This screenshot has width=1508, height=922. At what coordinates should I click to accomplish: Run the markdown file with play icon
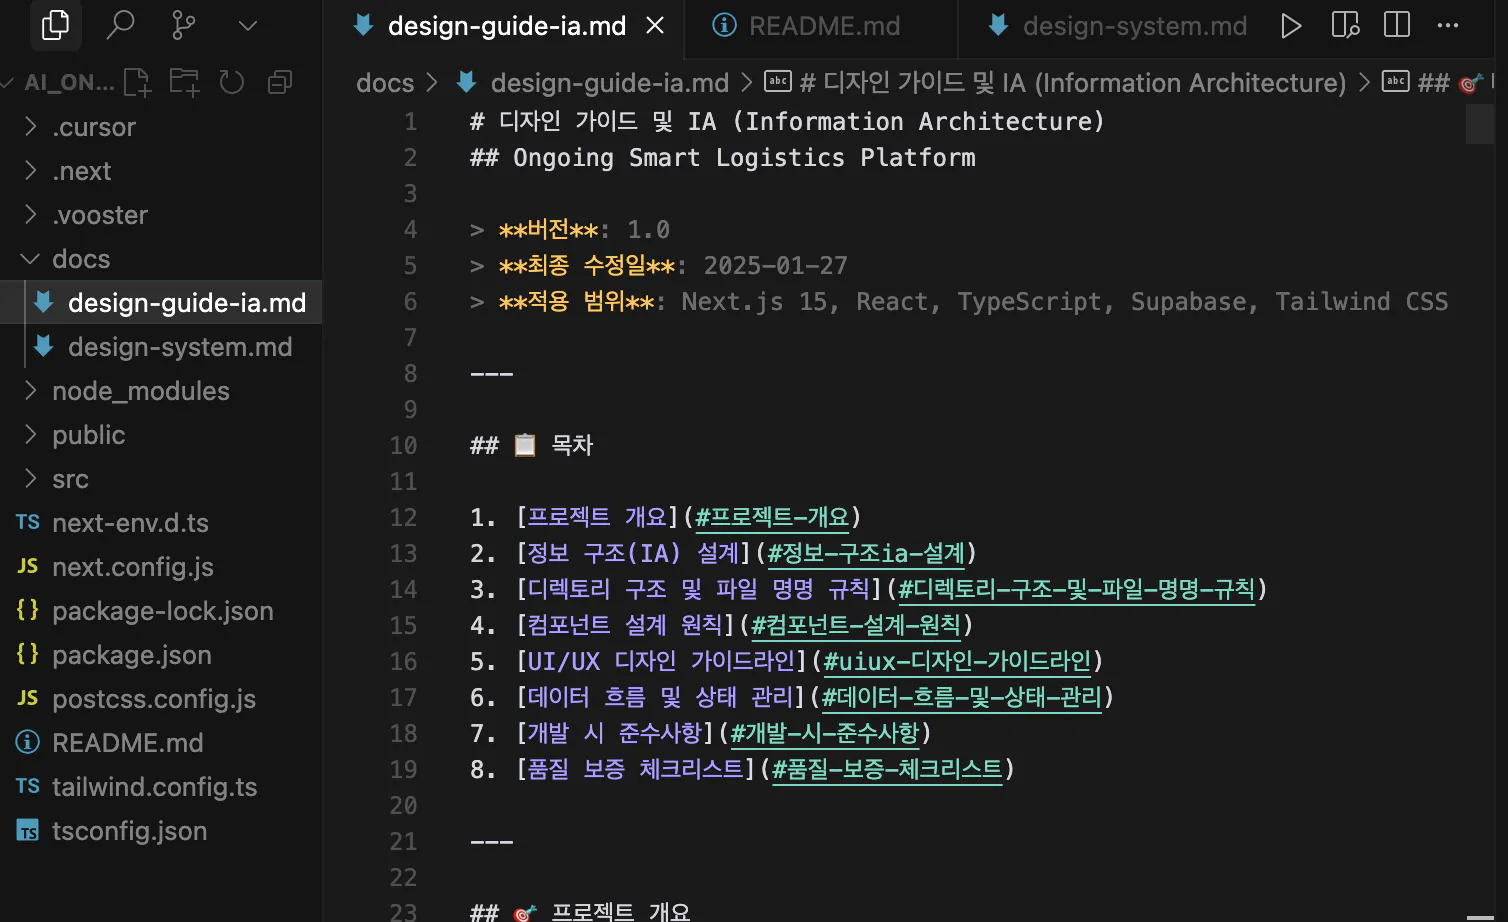click(1291, 26)
